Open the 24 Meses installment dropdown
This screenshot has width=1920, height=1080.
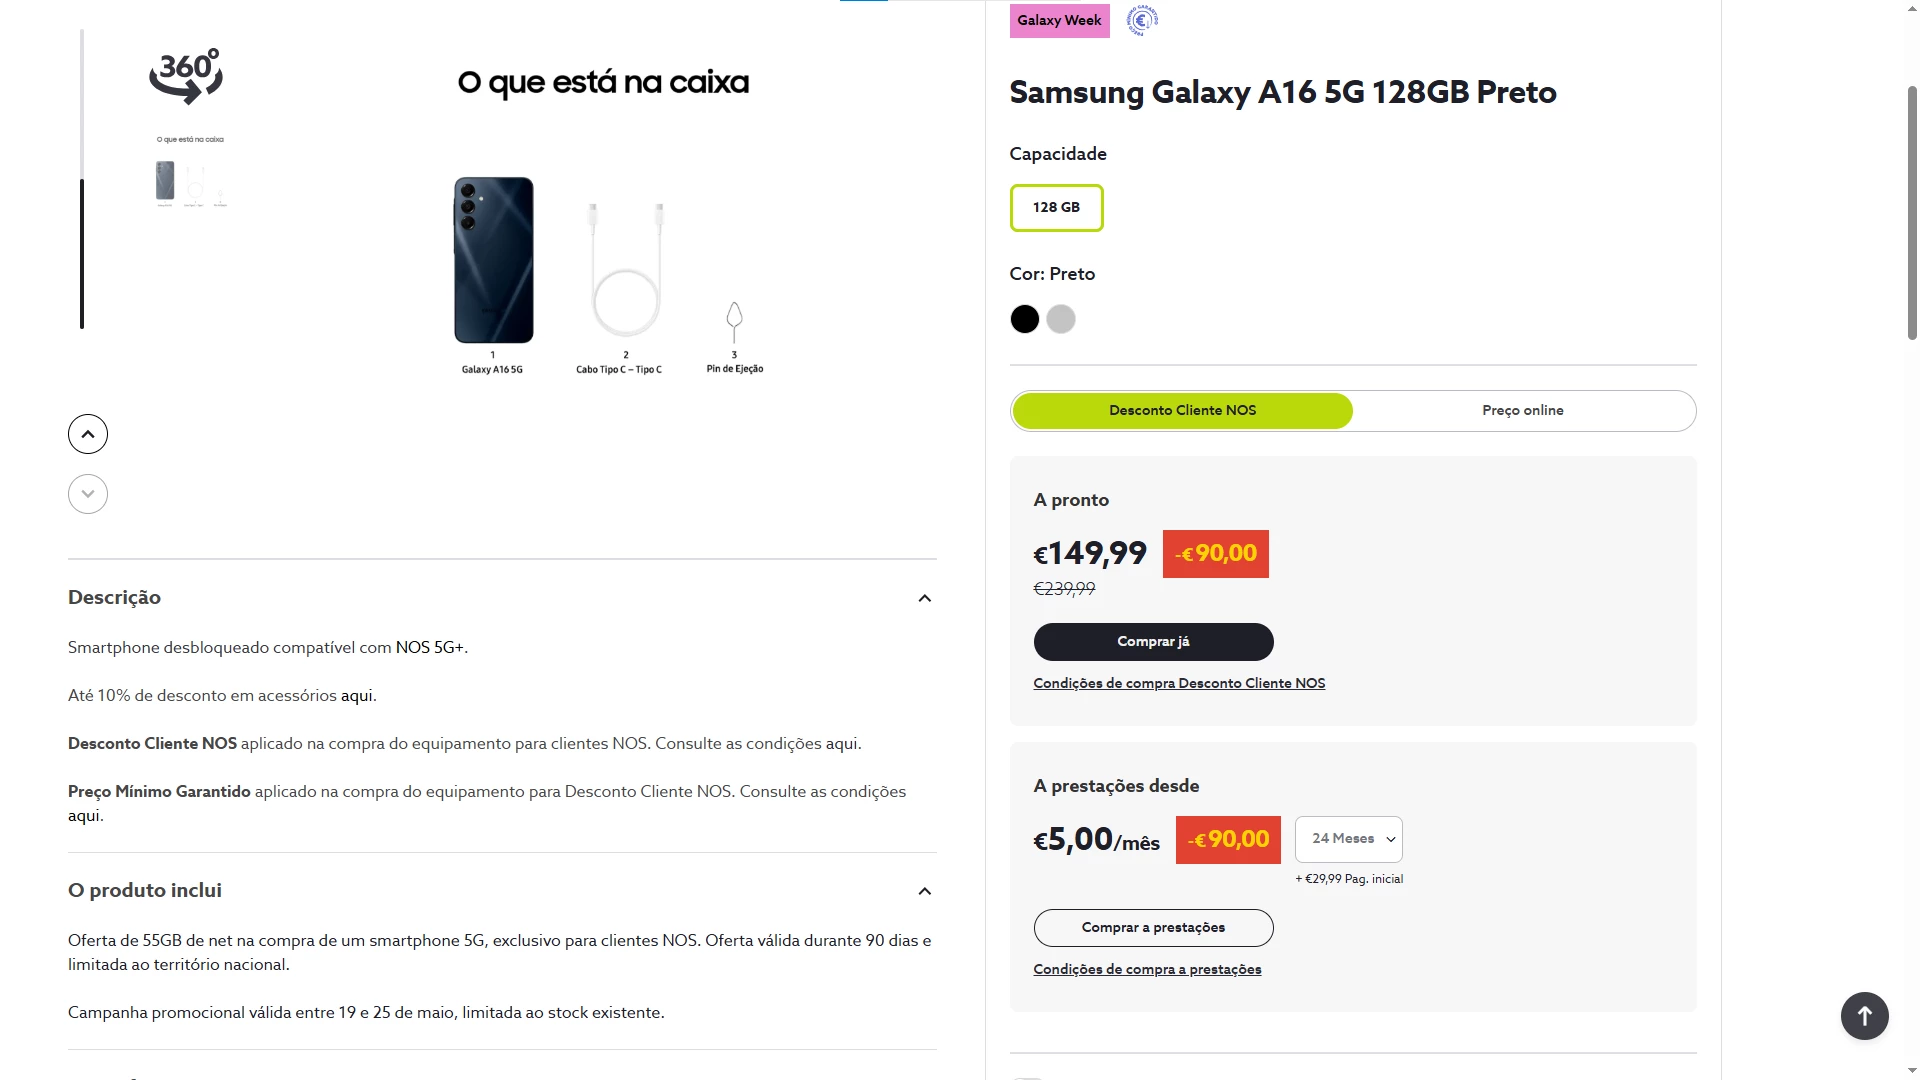click(x=1348, y=839)
